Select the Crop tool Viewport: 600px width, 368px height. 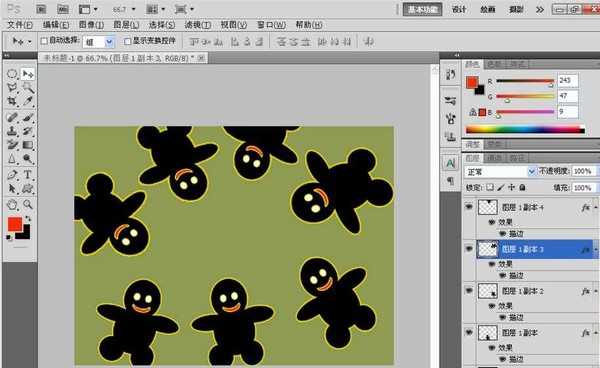coord(12,101)
